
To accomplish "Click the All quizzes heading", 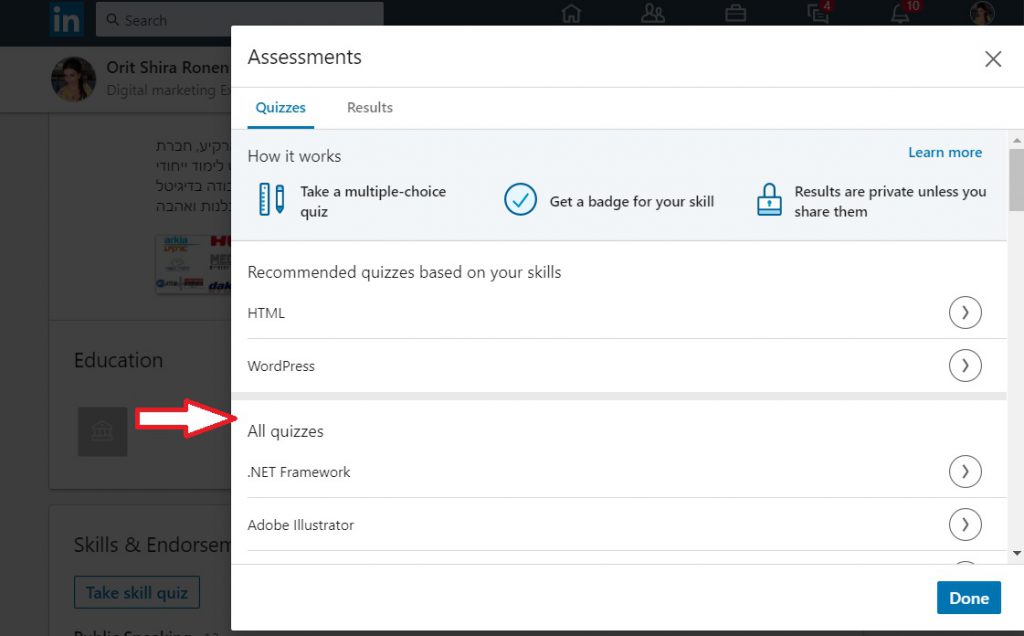I will tap(285, 431).
